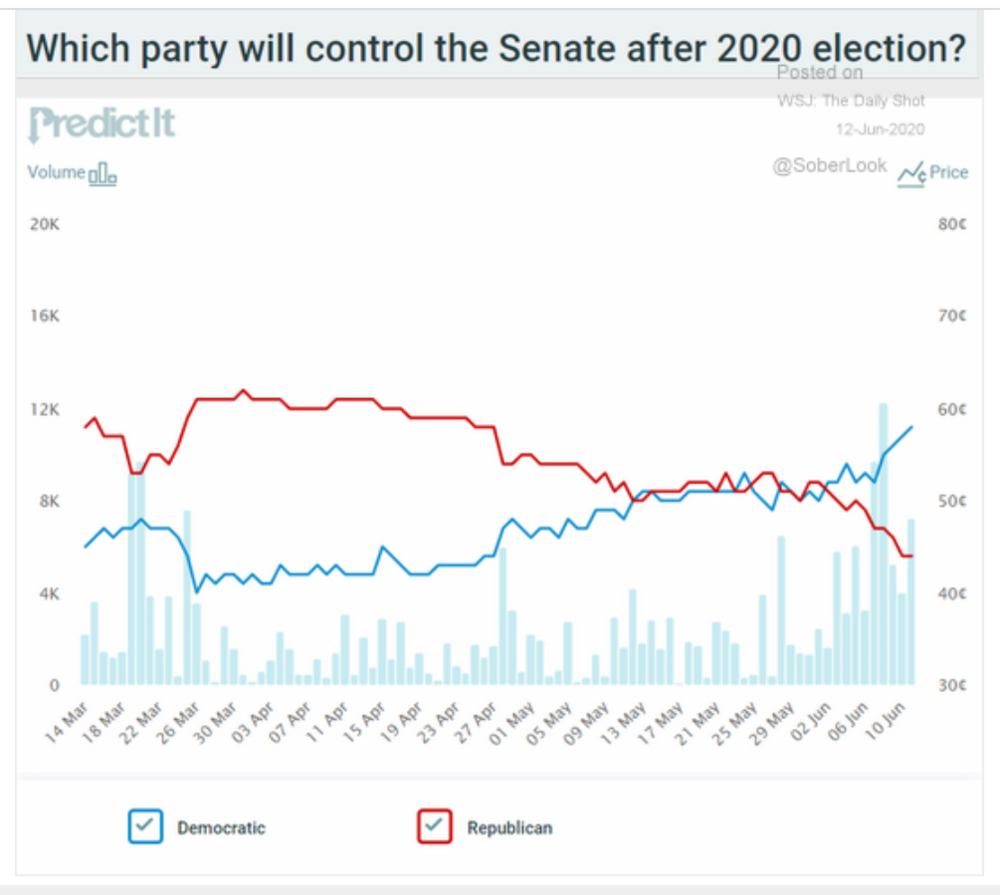Click the PredictIt logo
This screenshot has width=1000, height=895.
101,124
